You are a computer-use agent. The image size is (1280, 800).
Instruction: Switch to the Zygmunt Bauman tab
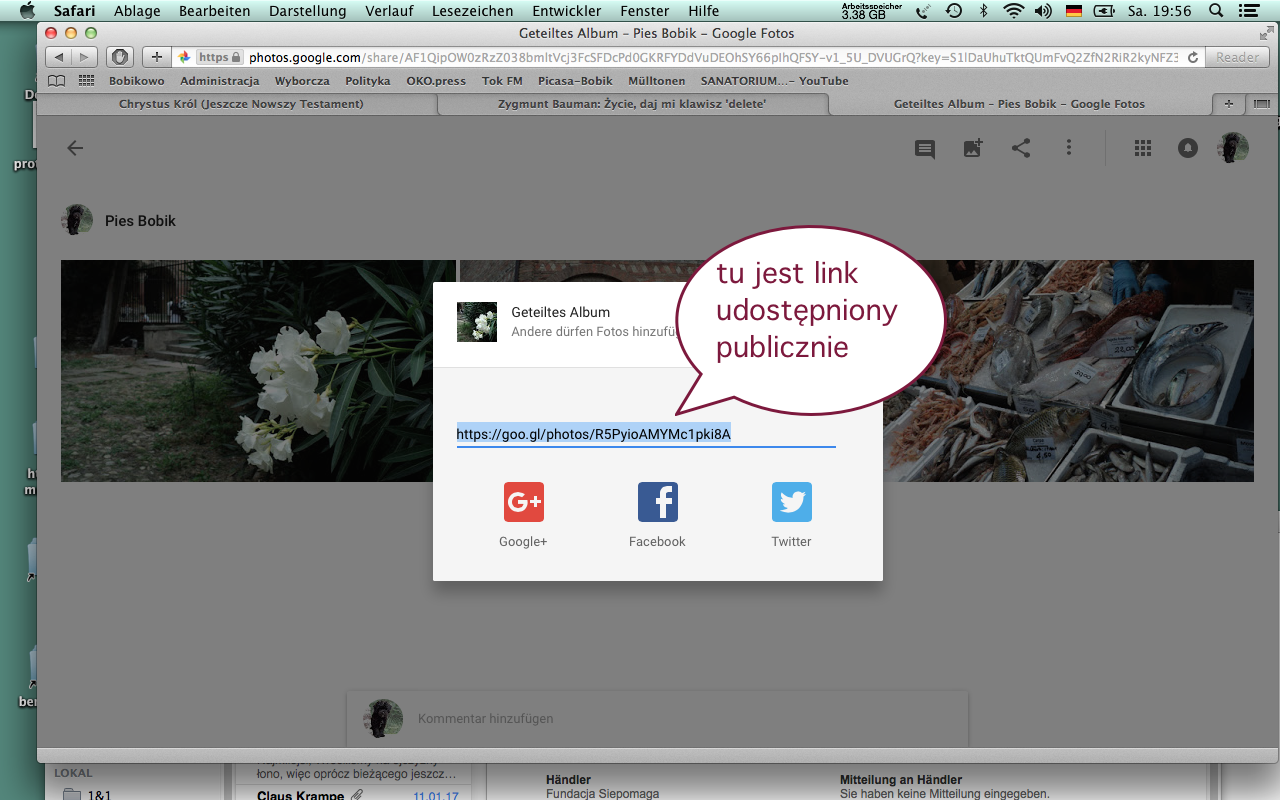click(632, 104)
